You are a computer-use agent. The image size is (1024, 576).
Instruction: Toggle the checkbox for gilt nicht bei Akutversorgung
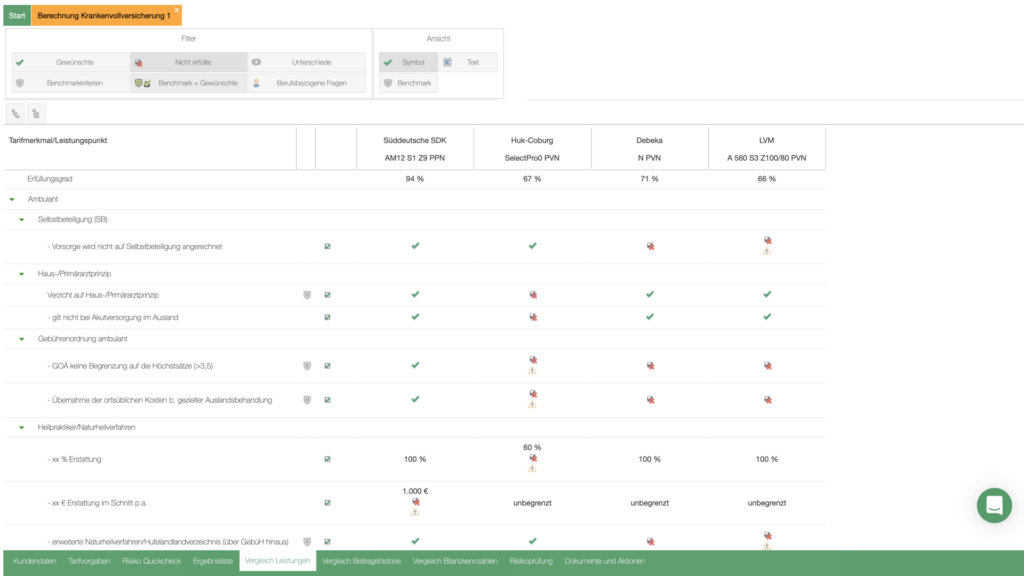tap(327, 317)
